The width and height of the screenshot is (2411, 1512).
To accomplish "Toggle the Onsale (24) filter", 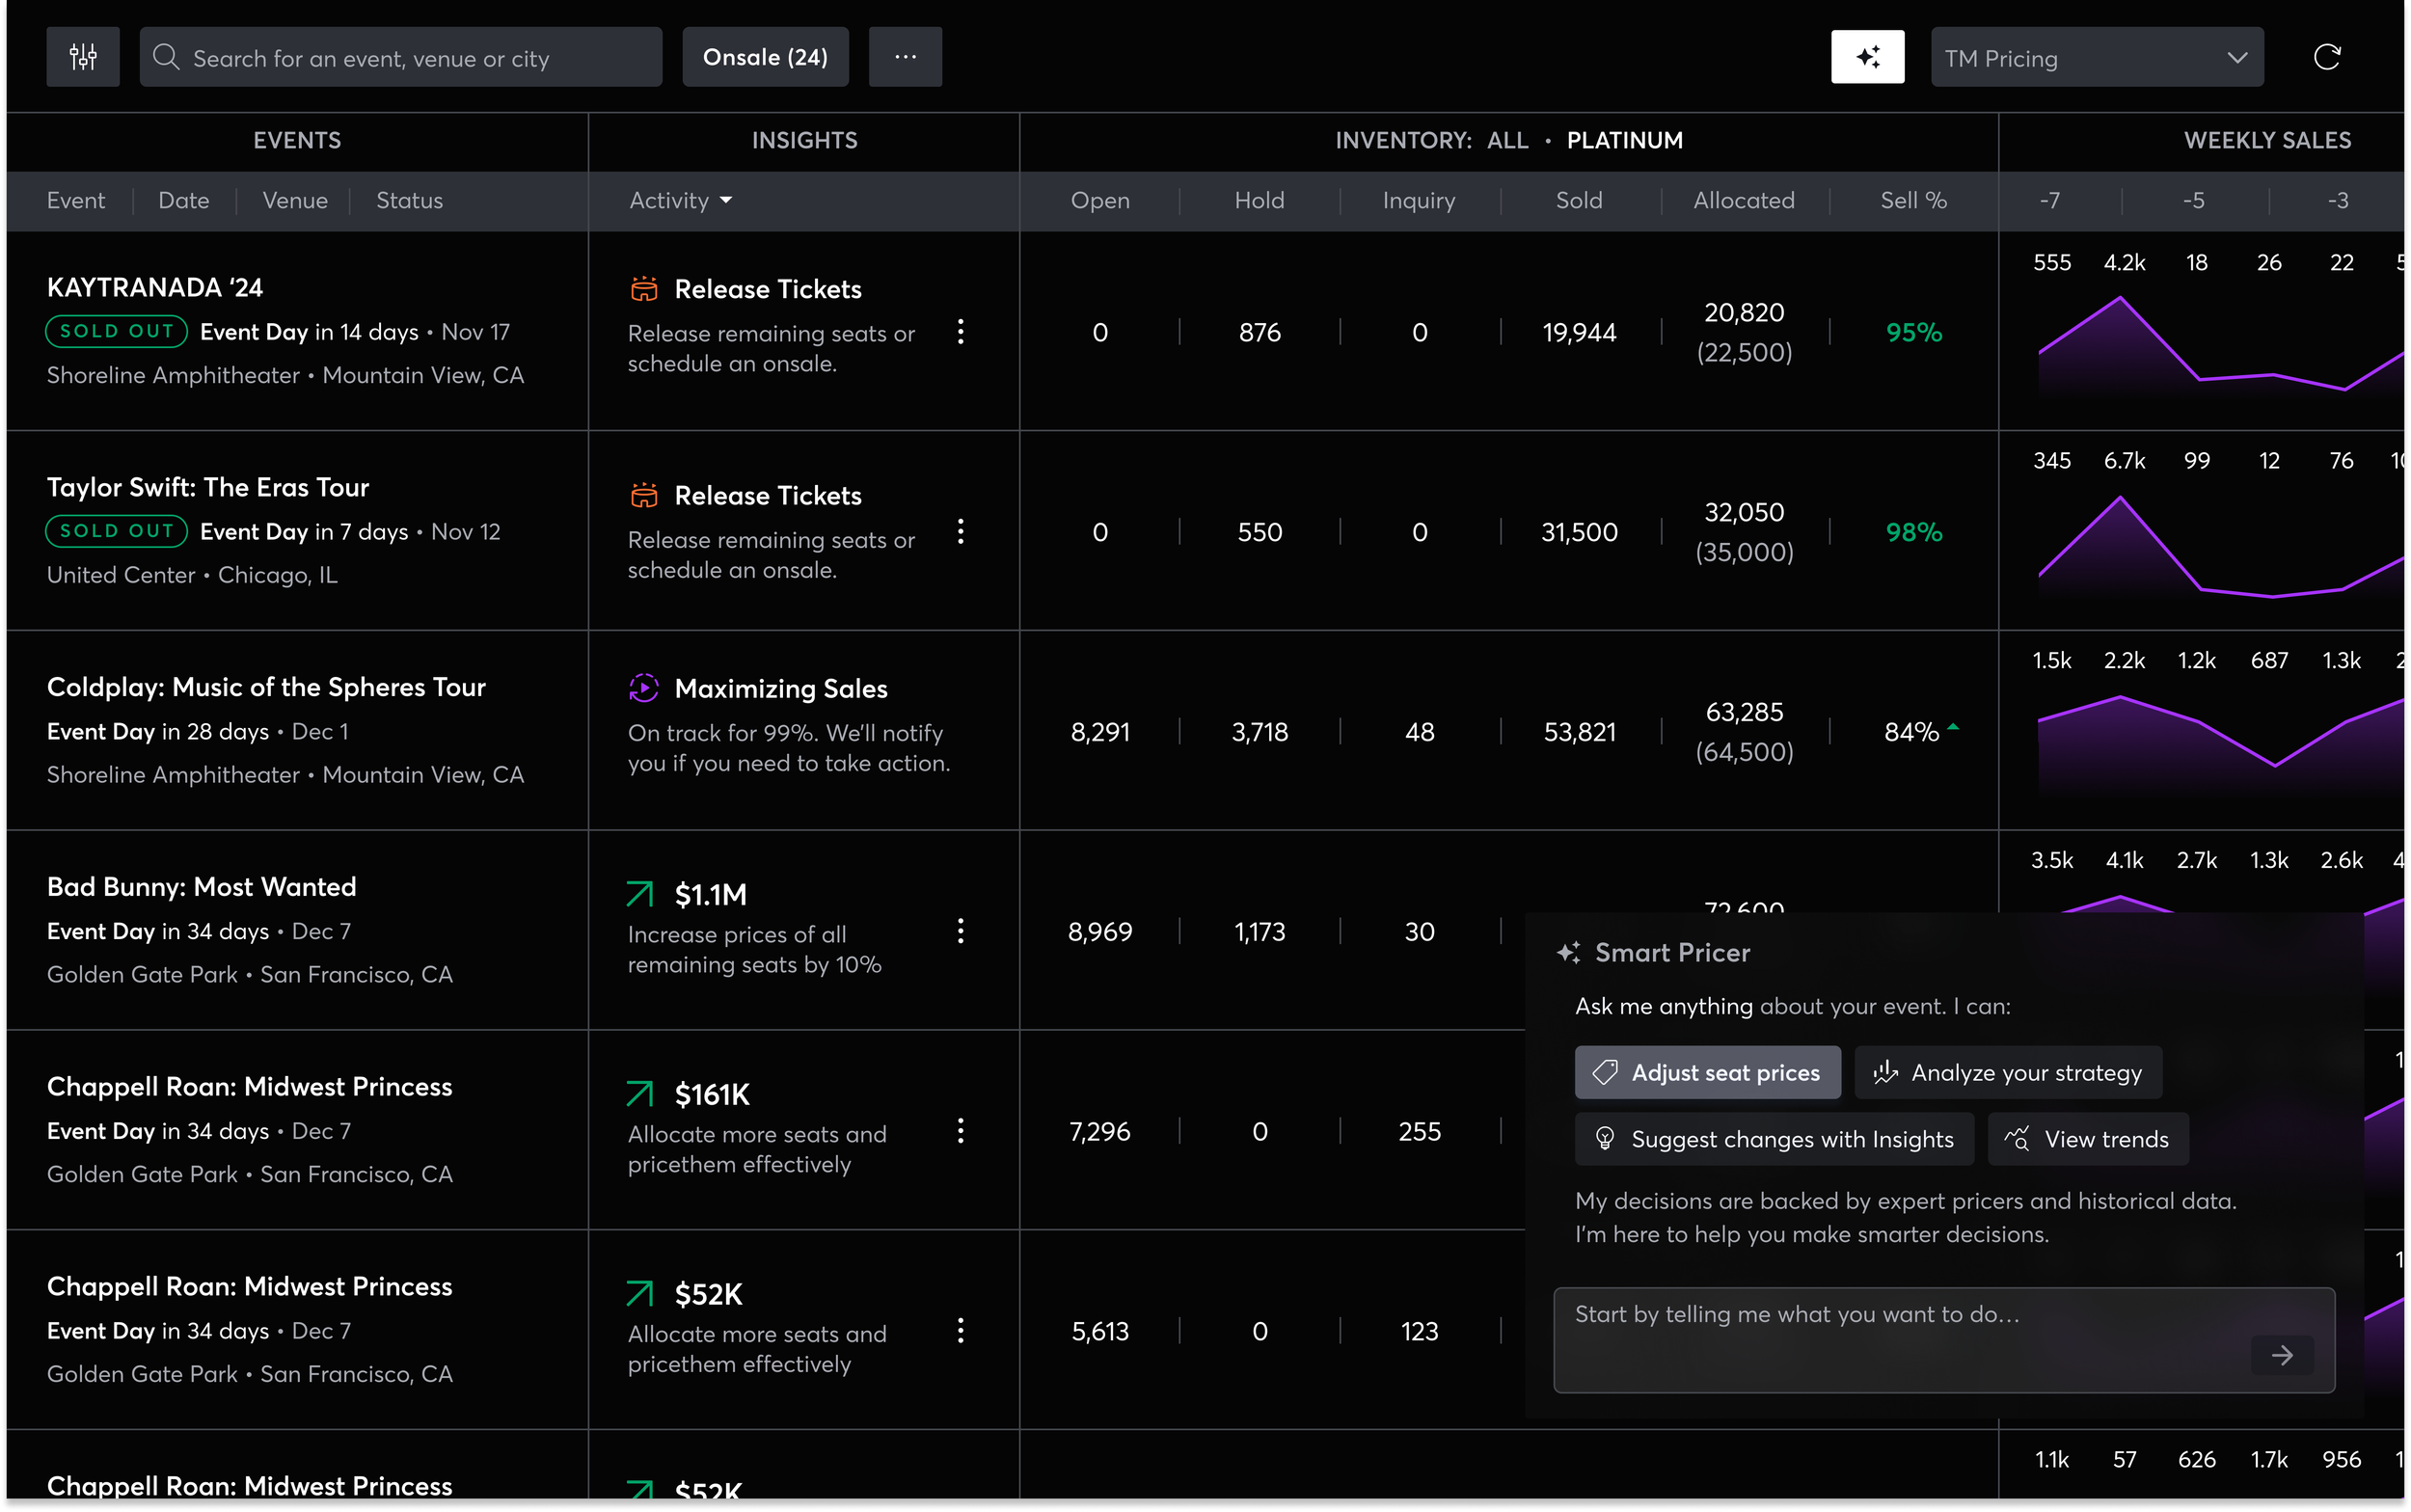I will coord(765,57).
